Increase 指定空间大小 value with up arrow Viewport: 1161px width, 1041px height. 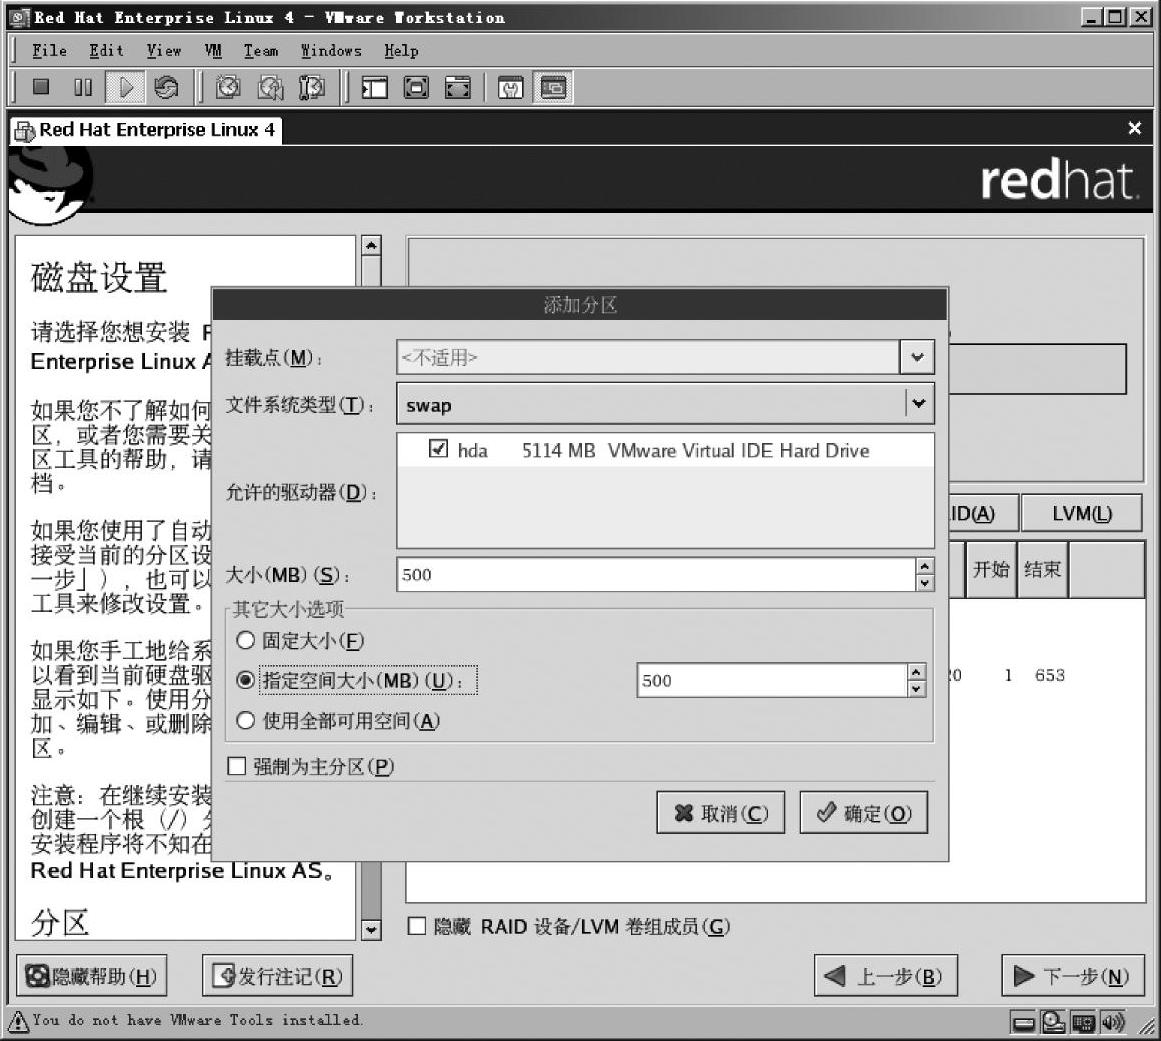pyautogui.click(x=917, y=672)
